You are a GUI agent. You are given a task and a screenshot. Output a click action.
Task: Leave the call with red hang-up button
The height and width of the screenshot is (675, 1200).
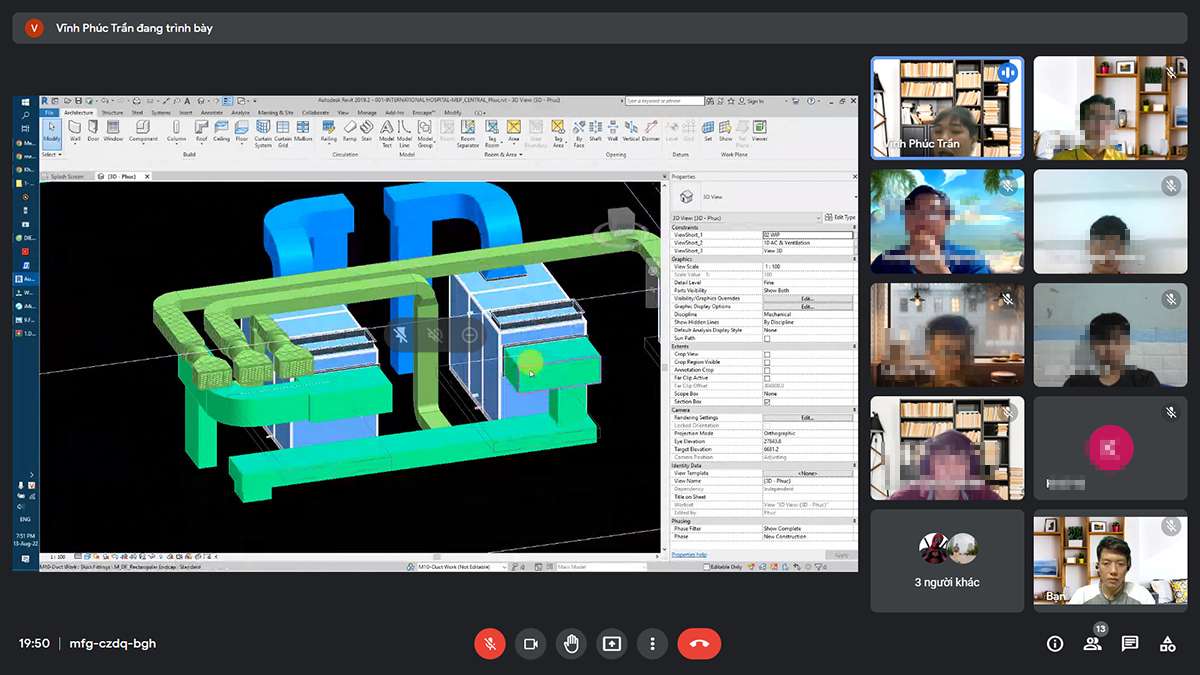[699, 643]
